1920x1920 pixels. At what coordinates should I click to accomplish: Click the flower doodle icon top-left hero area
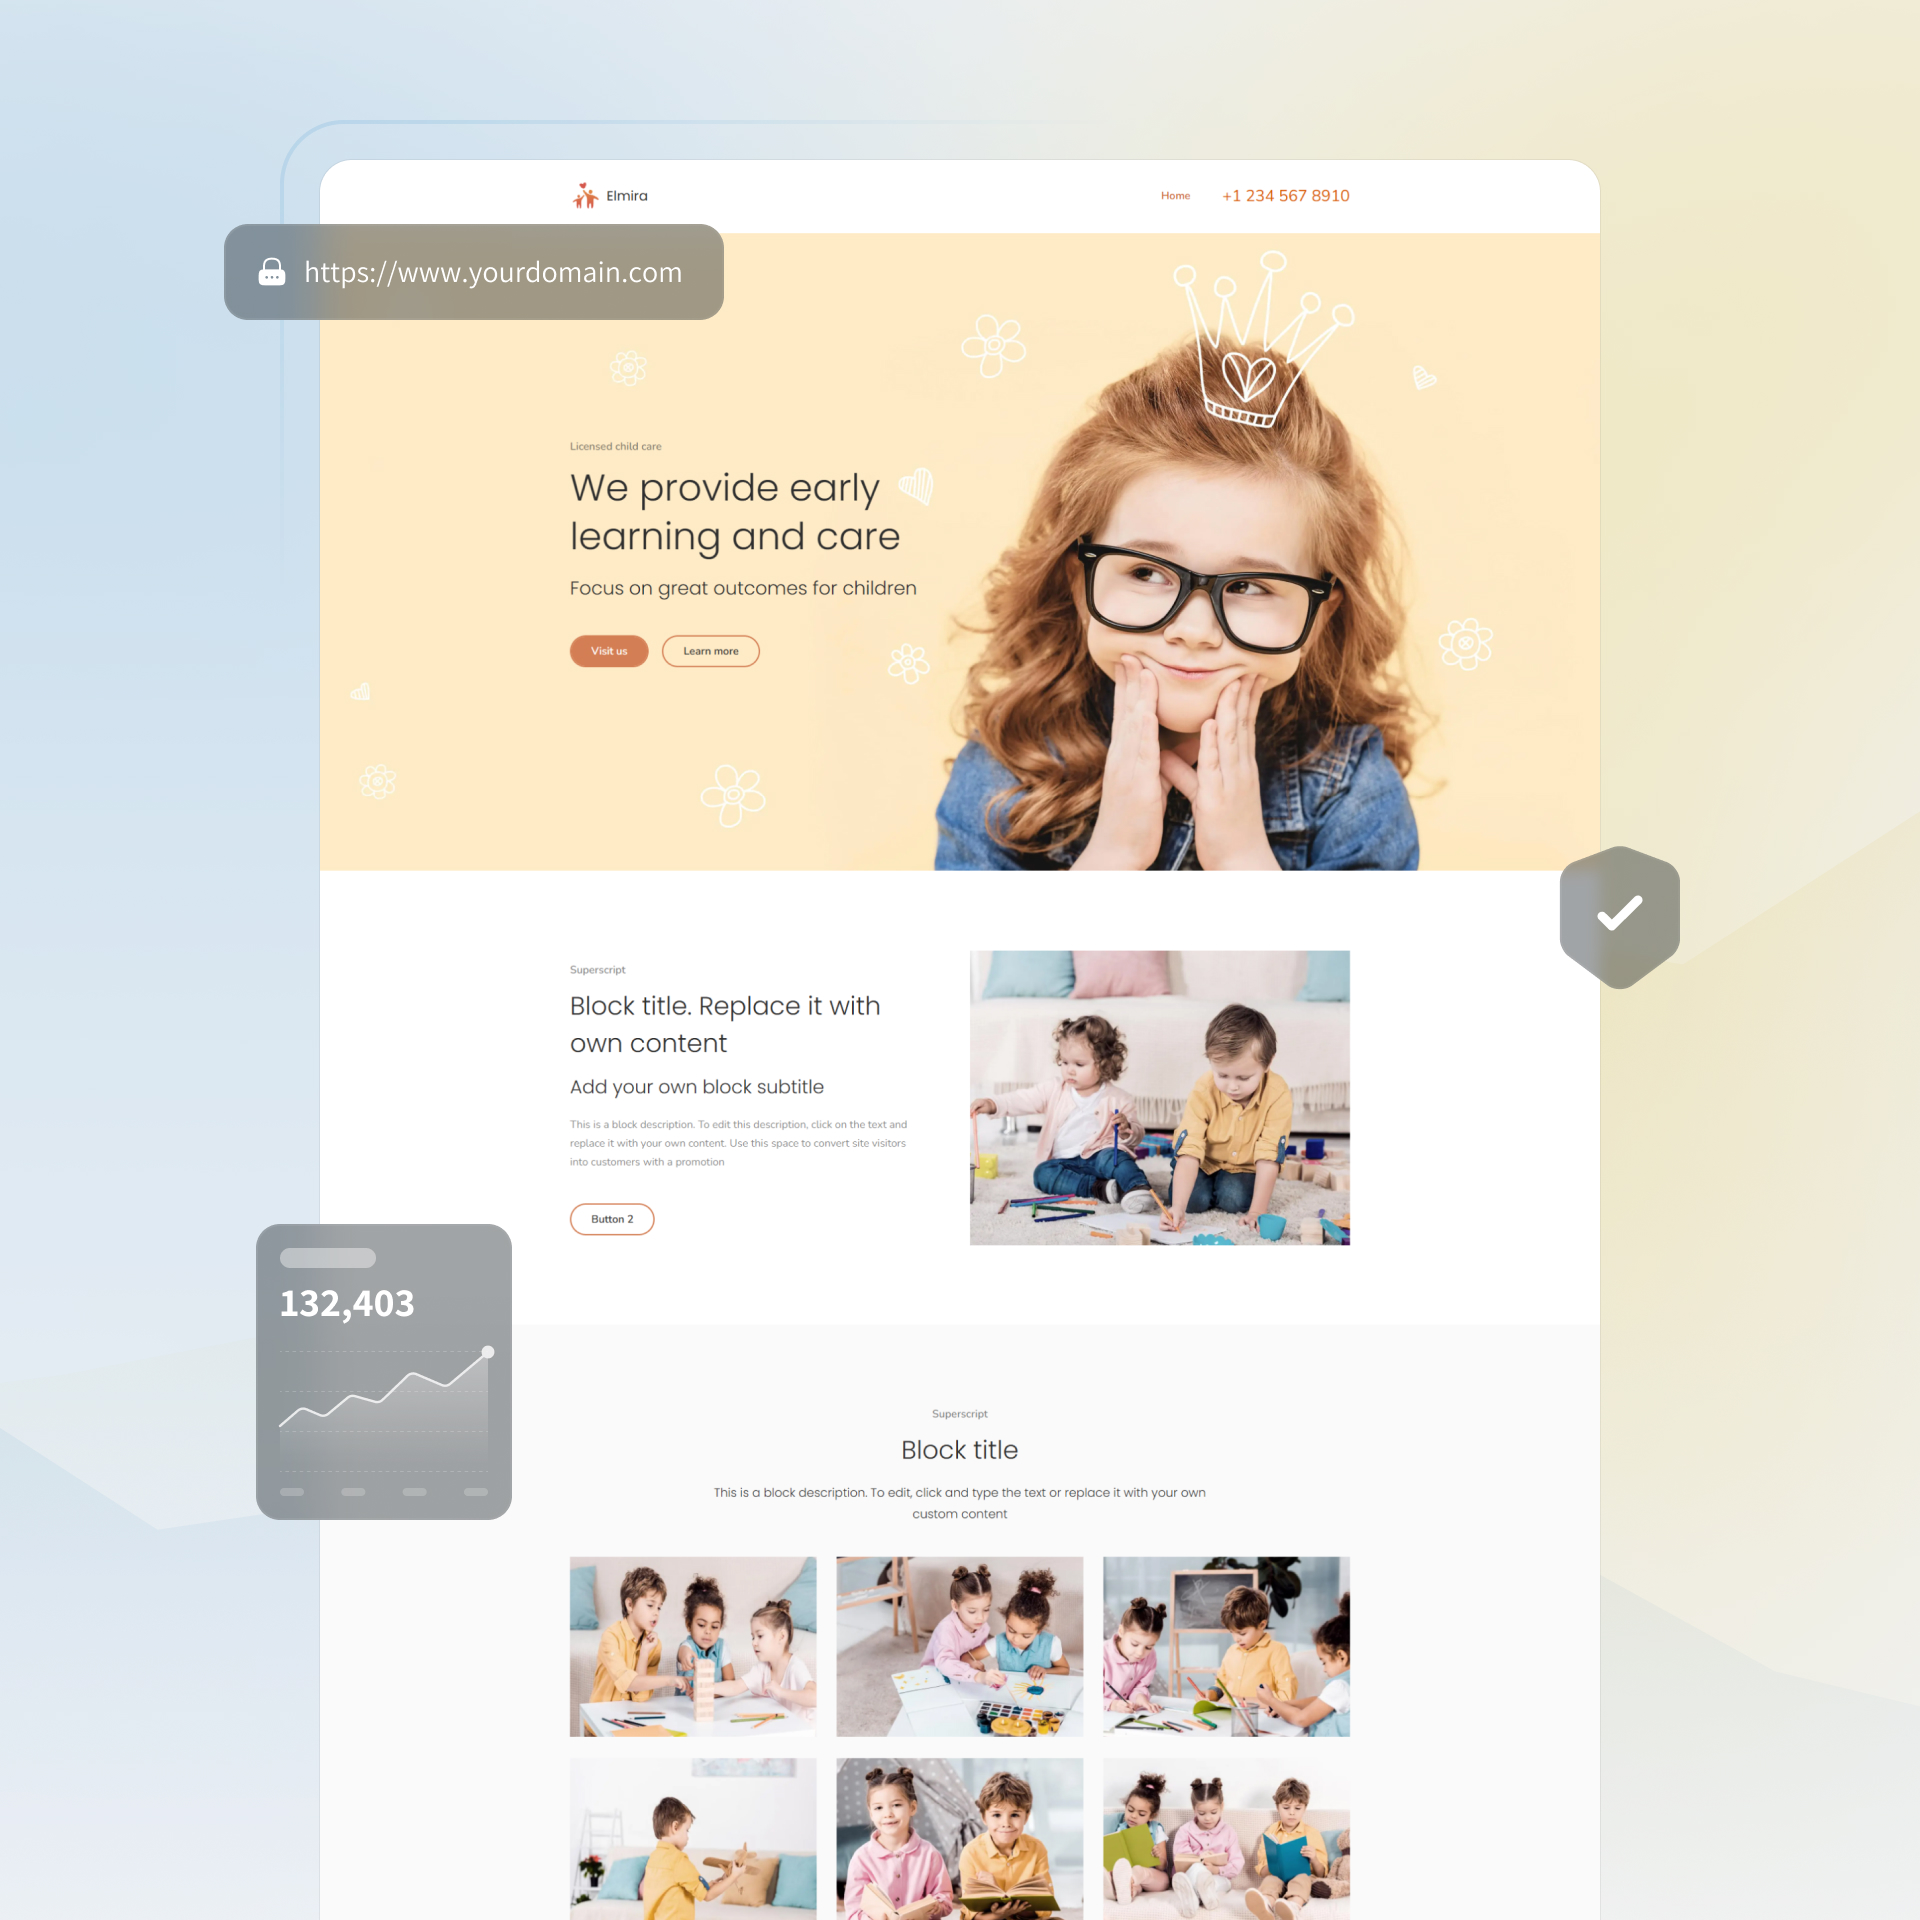629,357
